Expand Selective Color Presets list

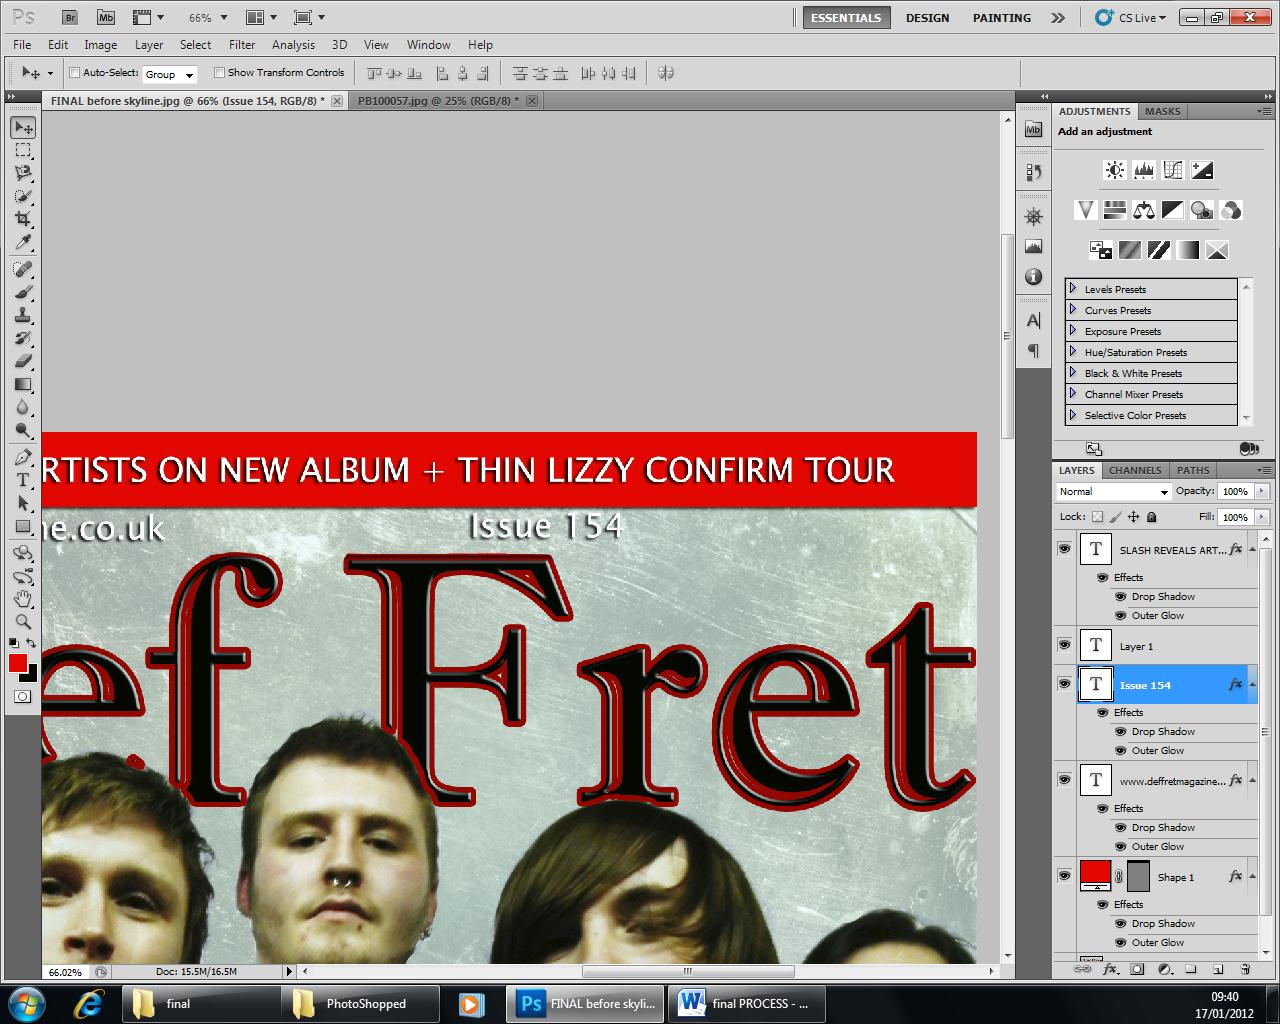point(1073,415)
